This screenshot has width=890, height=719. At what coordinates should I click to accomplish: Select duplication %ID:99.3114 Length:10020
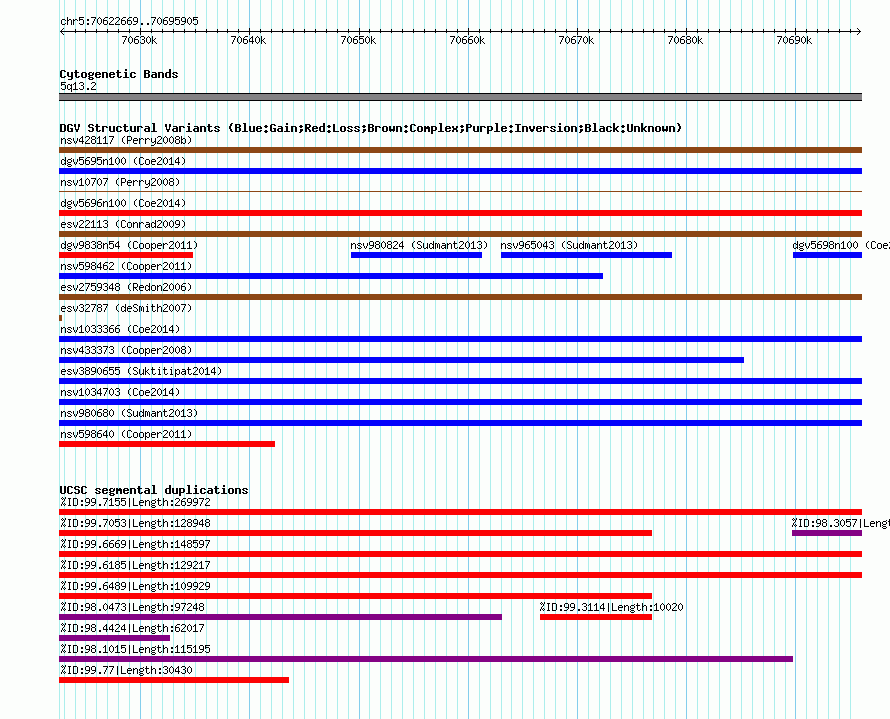tap(611, 607)
